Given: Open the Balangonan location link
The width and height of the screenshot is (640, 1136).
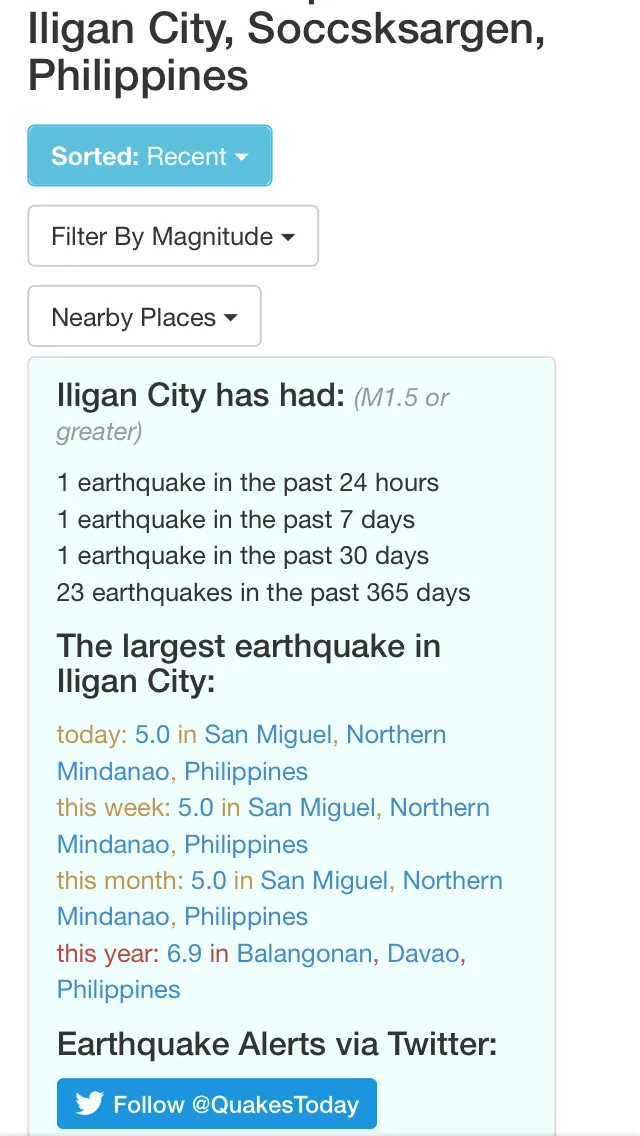Looking at the screenshot, I should 304,953.
